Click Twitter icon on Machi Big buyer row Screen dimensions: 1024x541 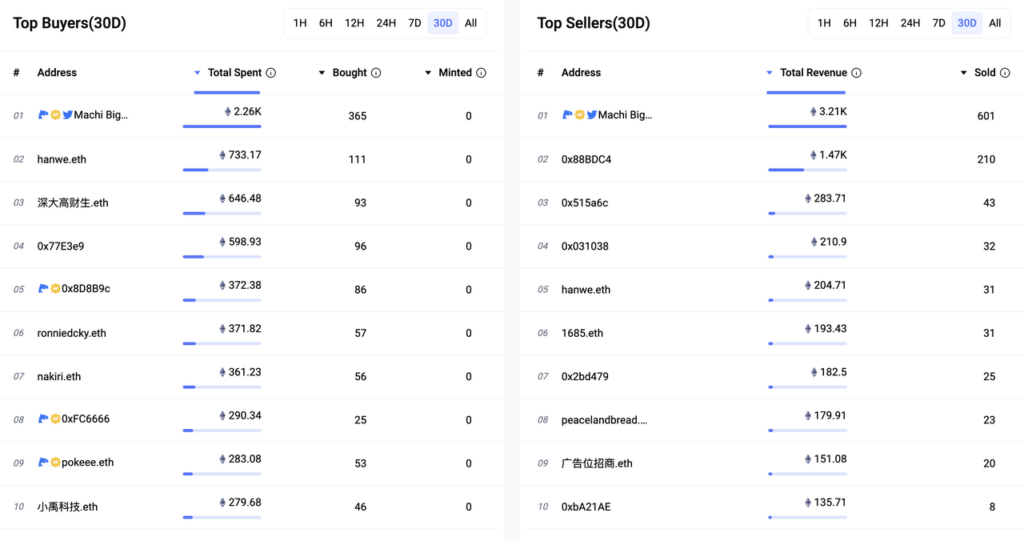pos(67,115)
